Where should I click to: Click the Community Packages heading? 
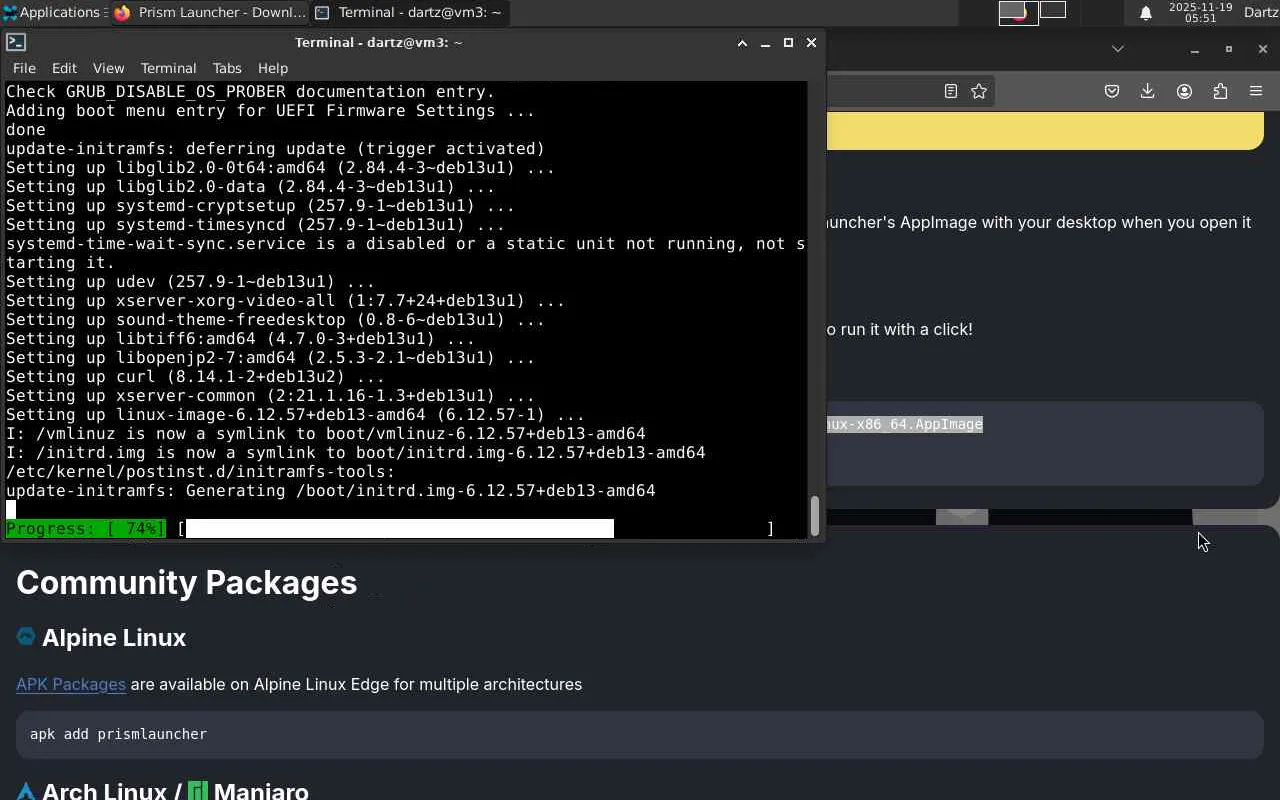pyautogui.click(x=187, y=582)
